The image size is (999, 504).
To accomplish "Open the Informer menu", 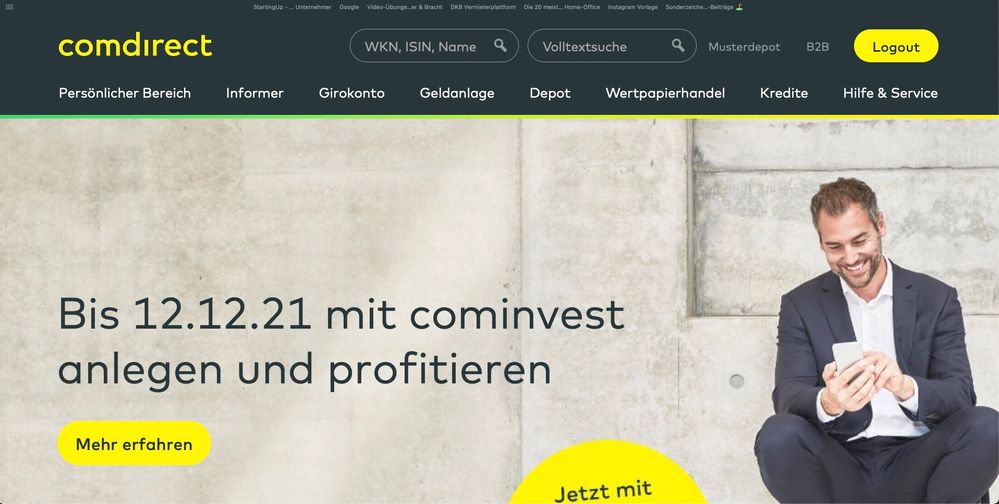I will pyautogui.click(x=255, y=93).
